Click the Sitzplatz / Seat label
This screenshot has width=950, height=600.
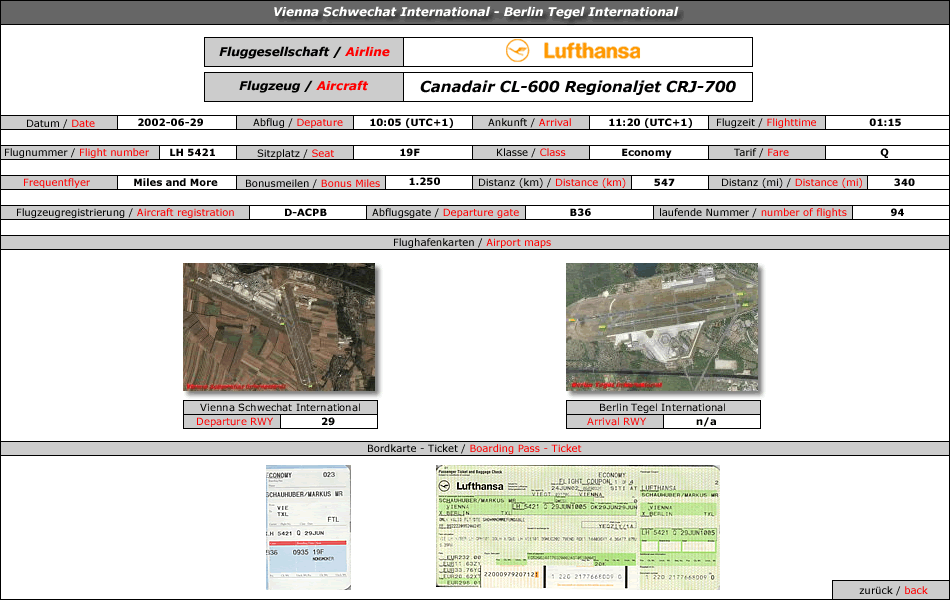click(x=295, y=153)
